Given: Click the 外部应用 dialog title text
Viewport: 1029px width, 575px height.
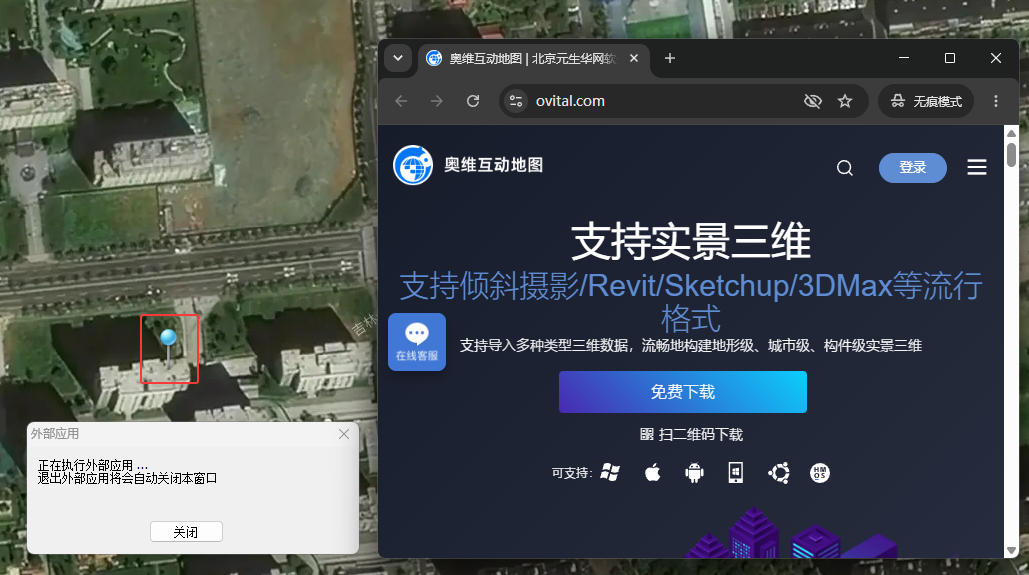Looking at the screenshot, I should coord(55,434).
